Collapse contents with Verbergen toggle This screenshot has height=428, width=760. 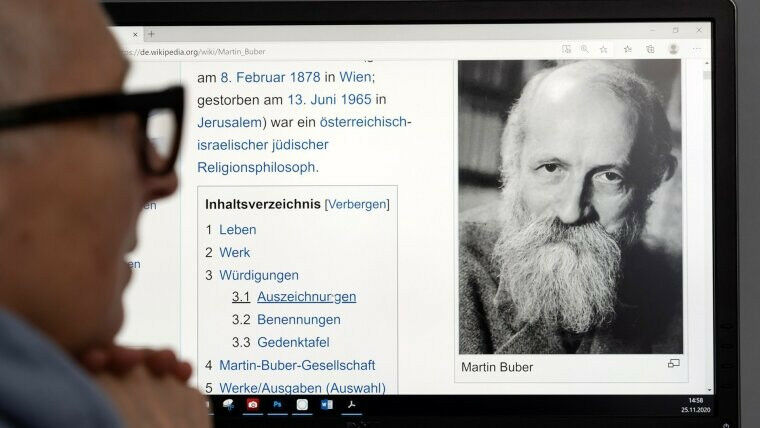[x=357, y=204]
